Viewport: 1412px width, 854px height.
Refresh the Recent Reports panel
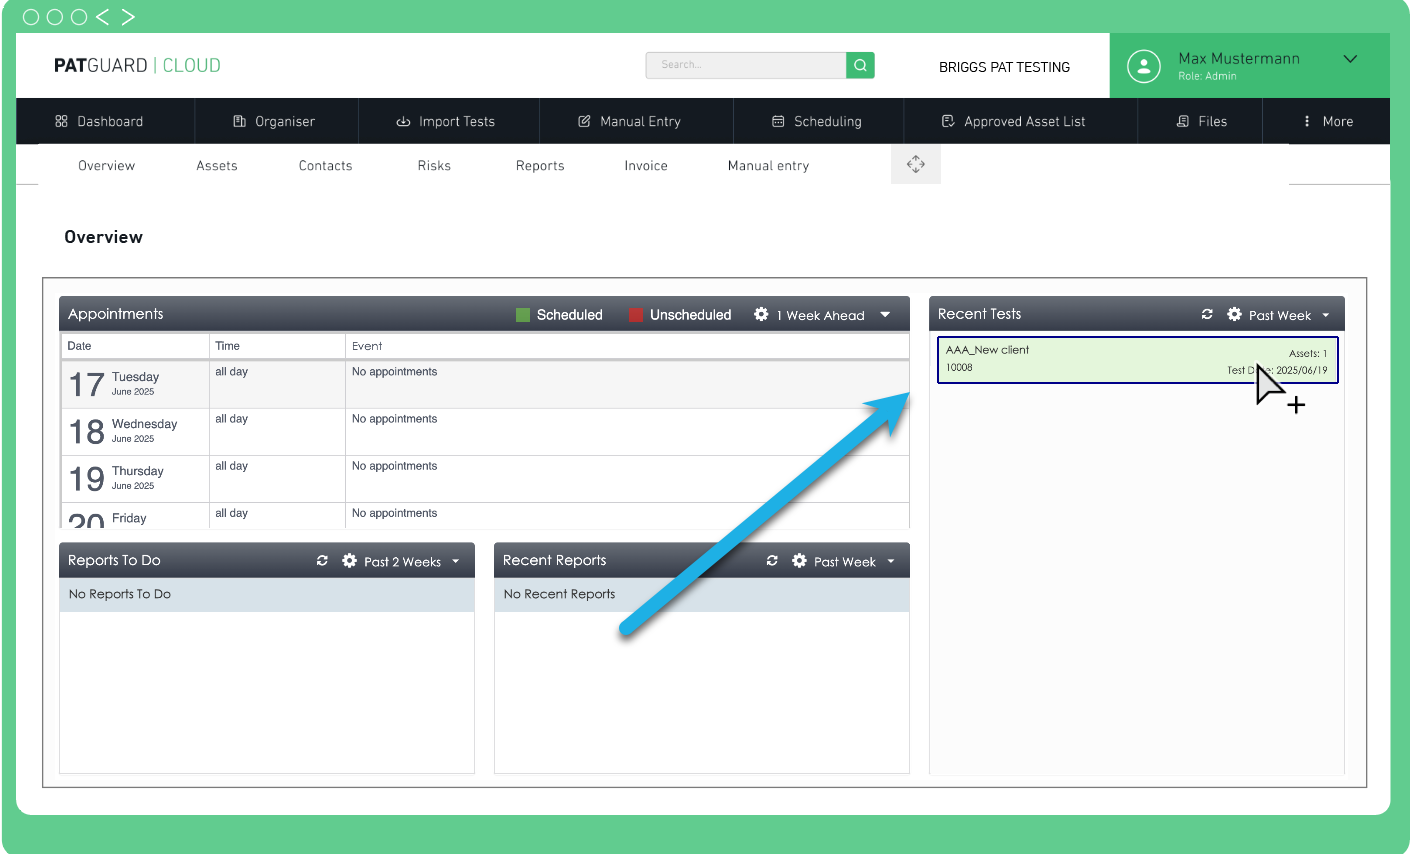click(772, 561)
